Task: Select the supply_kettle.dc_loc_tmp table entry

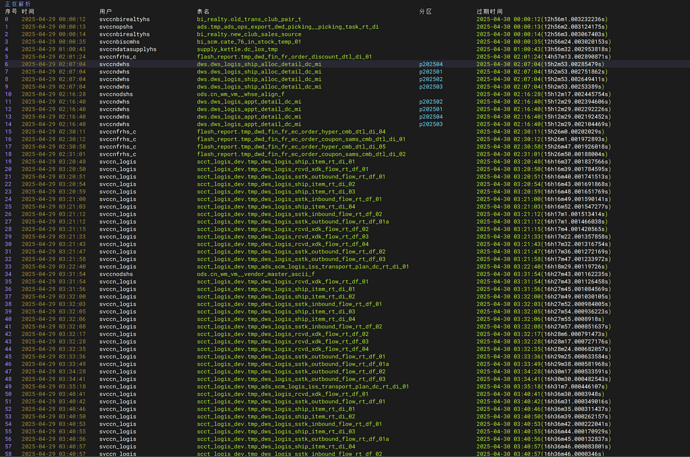Action: pyautogui.click(x=237, y=49)
